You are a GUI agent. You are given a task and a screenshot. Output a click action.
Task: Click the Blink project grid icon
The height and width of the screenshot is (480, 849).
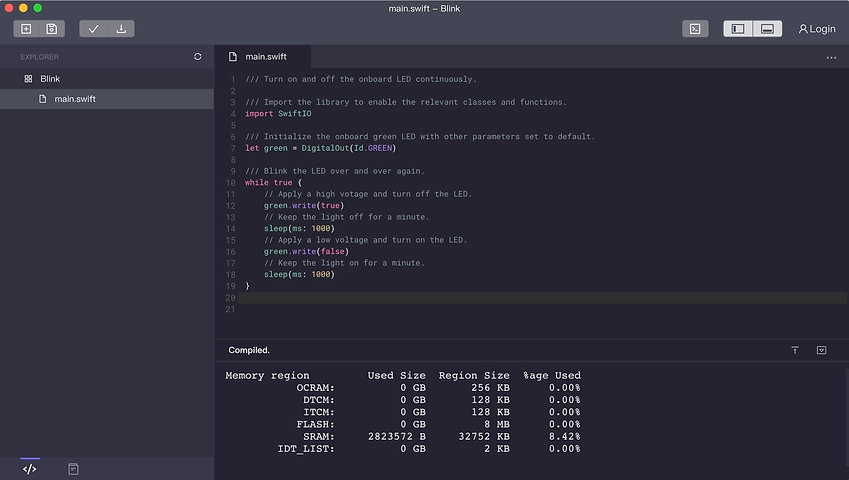28,79
